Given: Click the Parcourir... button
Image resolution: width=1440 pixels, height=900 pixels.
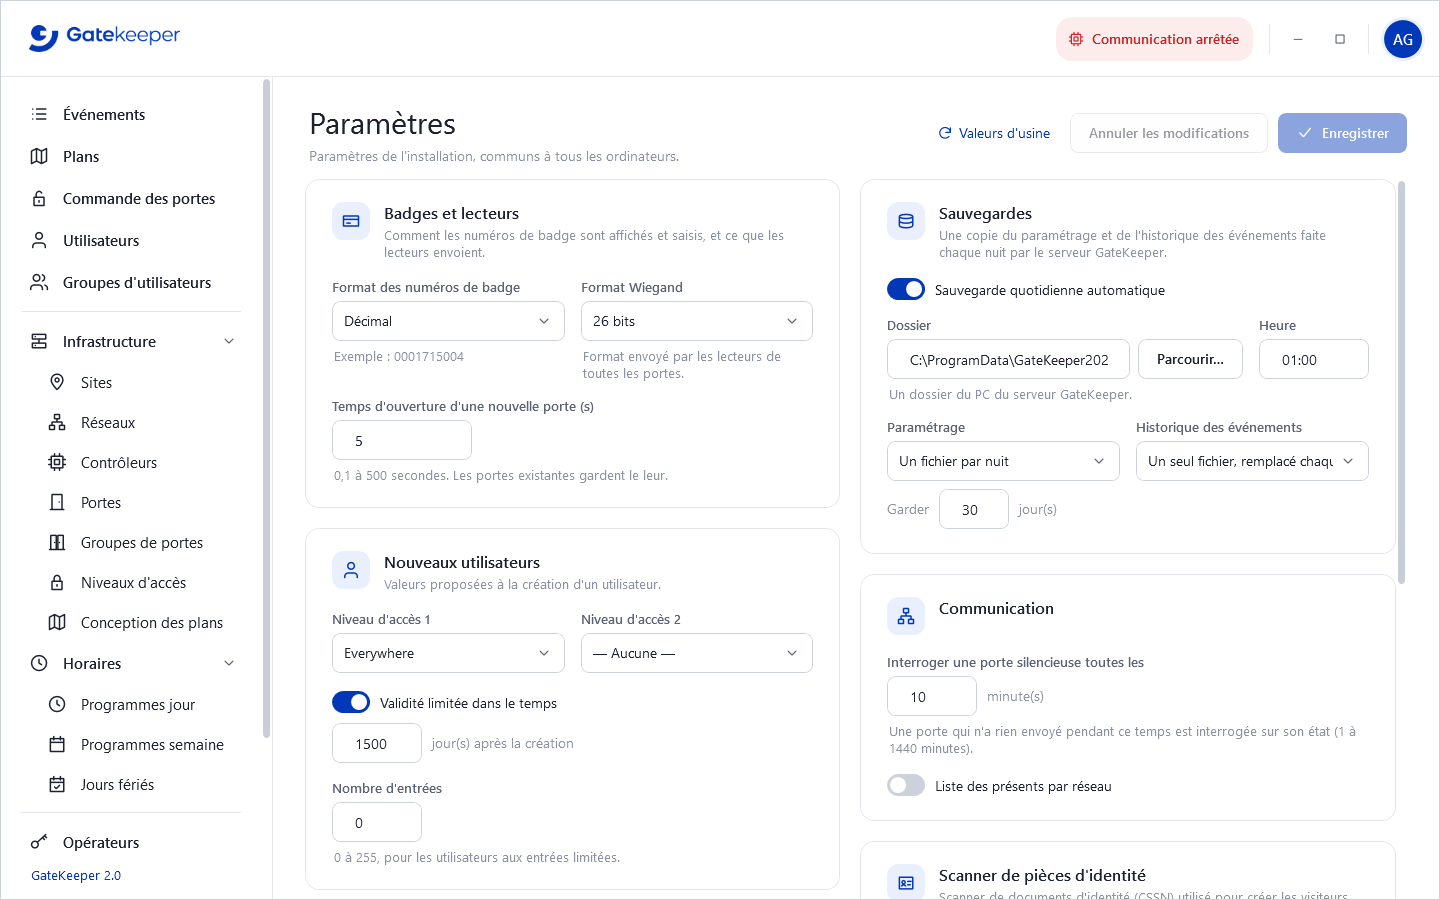Looking at the screenshot, I should tap(1190, 359).
